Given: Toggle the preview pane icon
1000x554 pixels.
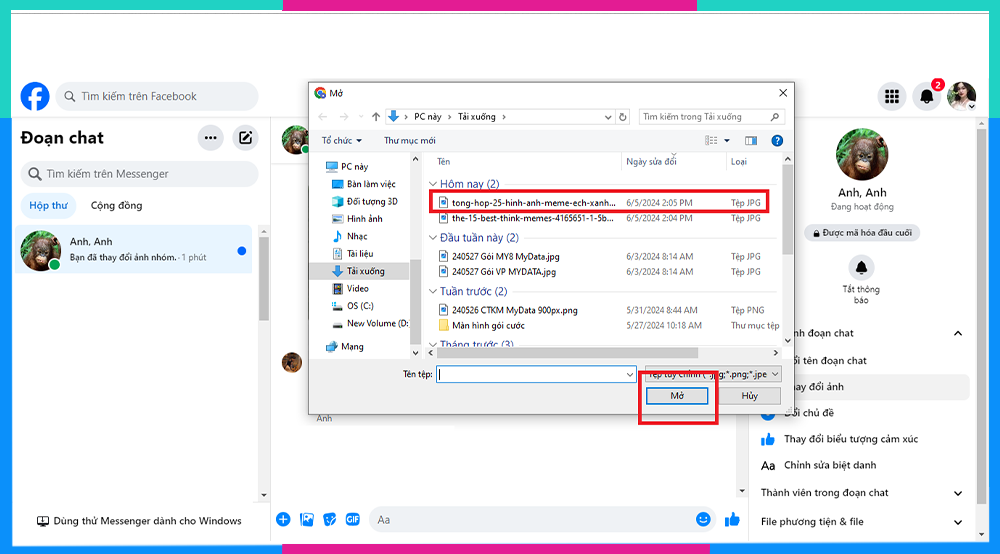Looking at the screenshot, I should pos(751,141).
